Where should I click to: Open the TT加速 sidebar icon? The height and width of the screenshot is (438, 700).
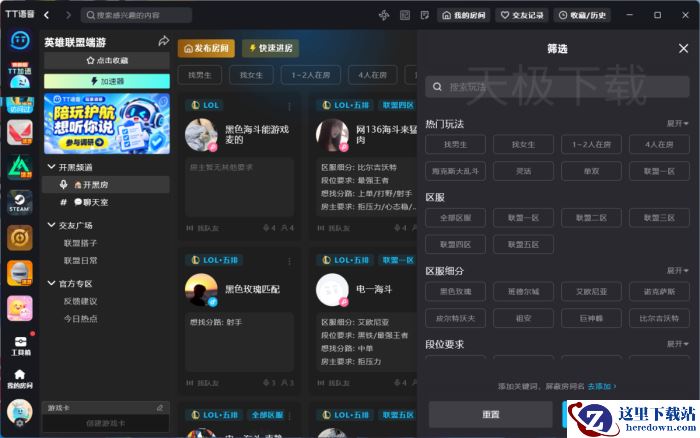(x=20, y=75)
